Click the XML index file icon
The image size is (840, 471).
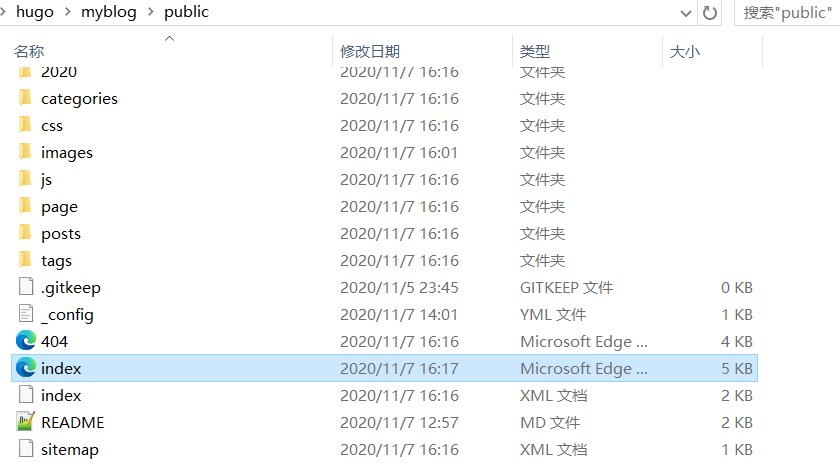(x=26, y=395)
